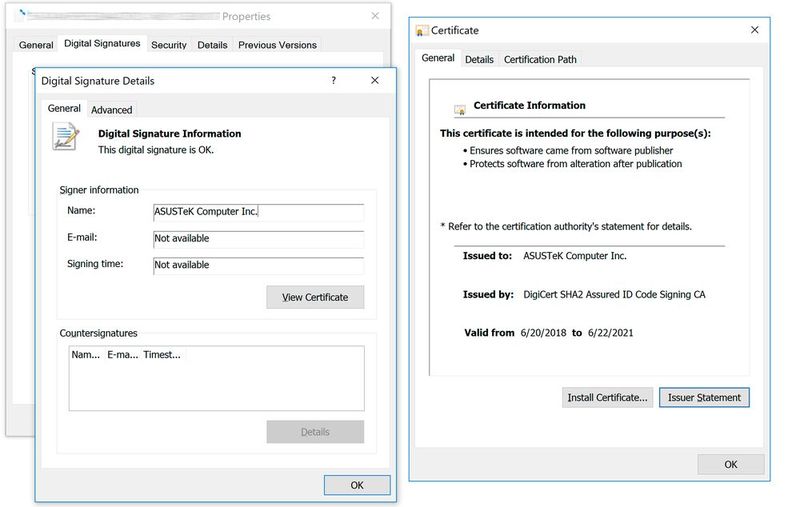Click the Install Certificate button
The image size is (800, 507).
pyautogui.click(x=607, y=397)
